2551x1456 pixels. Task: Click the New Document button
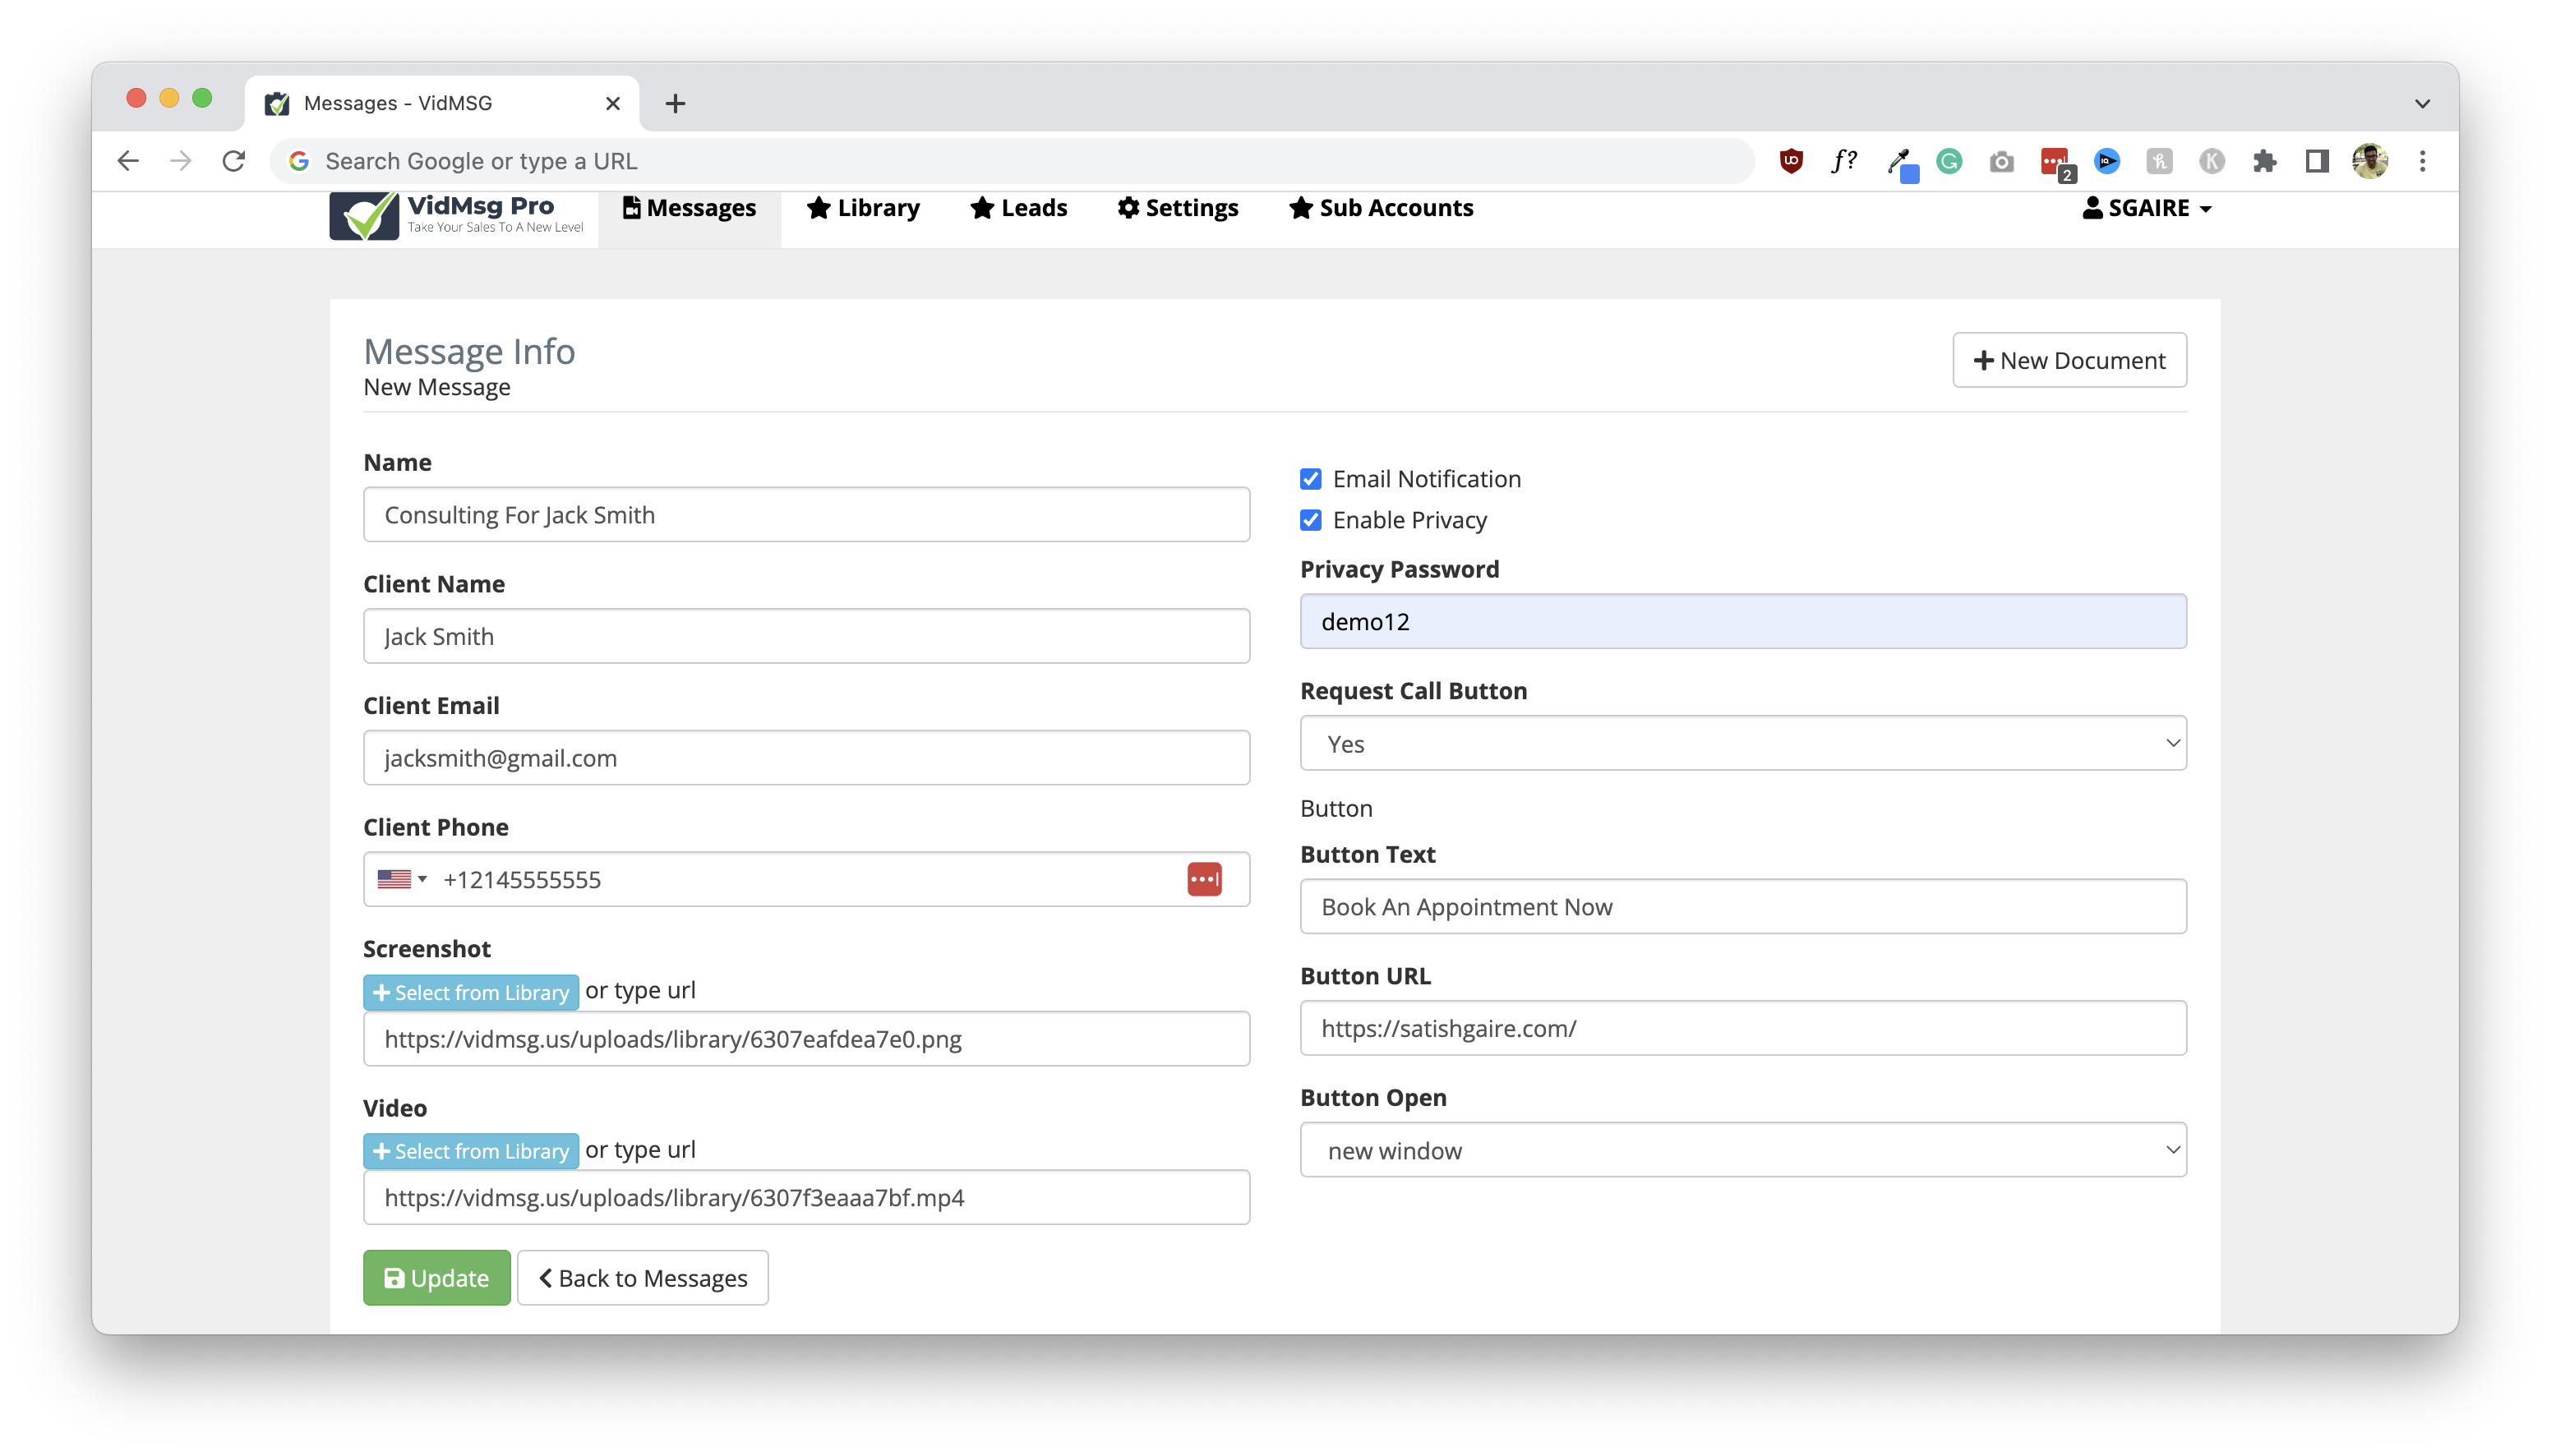(2069, 360)
